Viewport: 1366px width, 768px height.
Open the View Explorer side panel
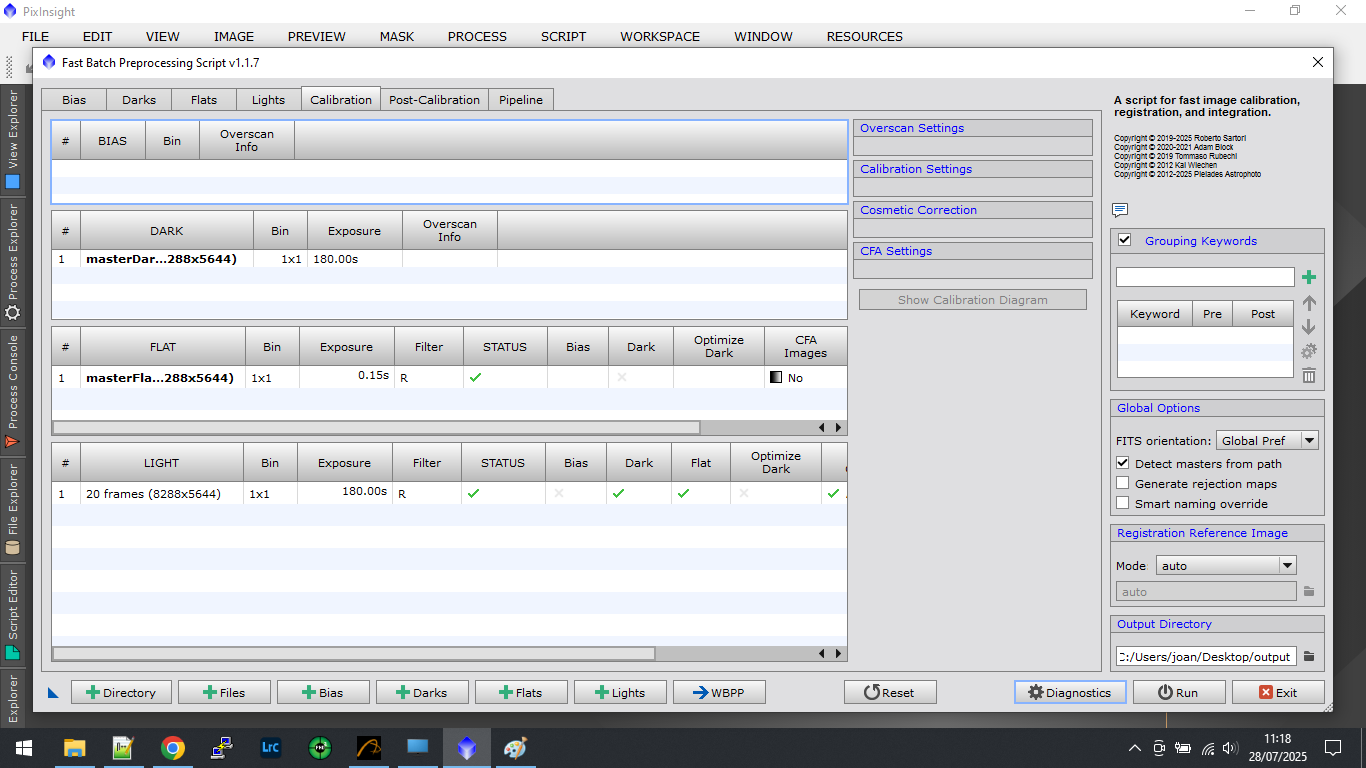pyautogui.click(x=13, y=138)
